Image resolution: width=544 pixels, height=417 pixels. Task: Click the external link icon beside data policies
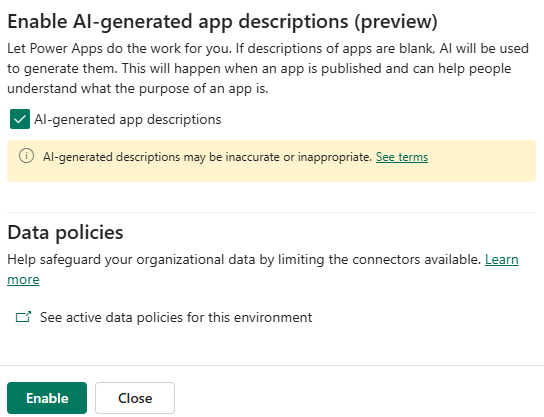23,317
